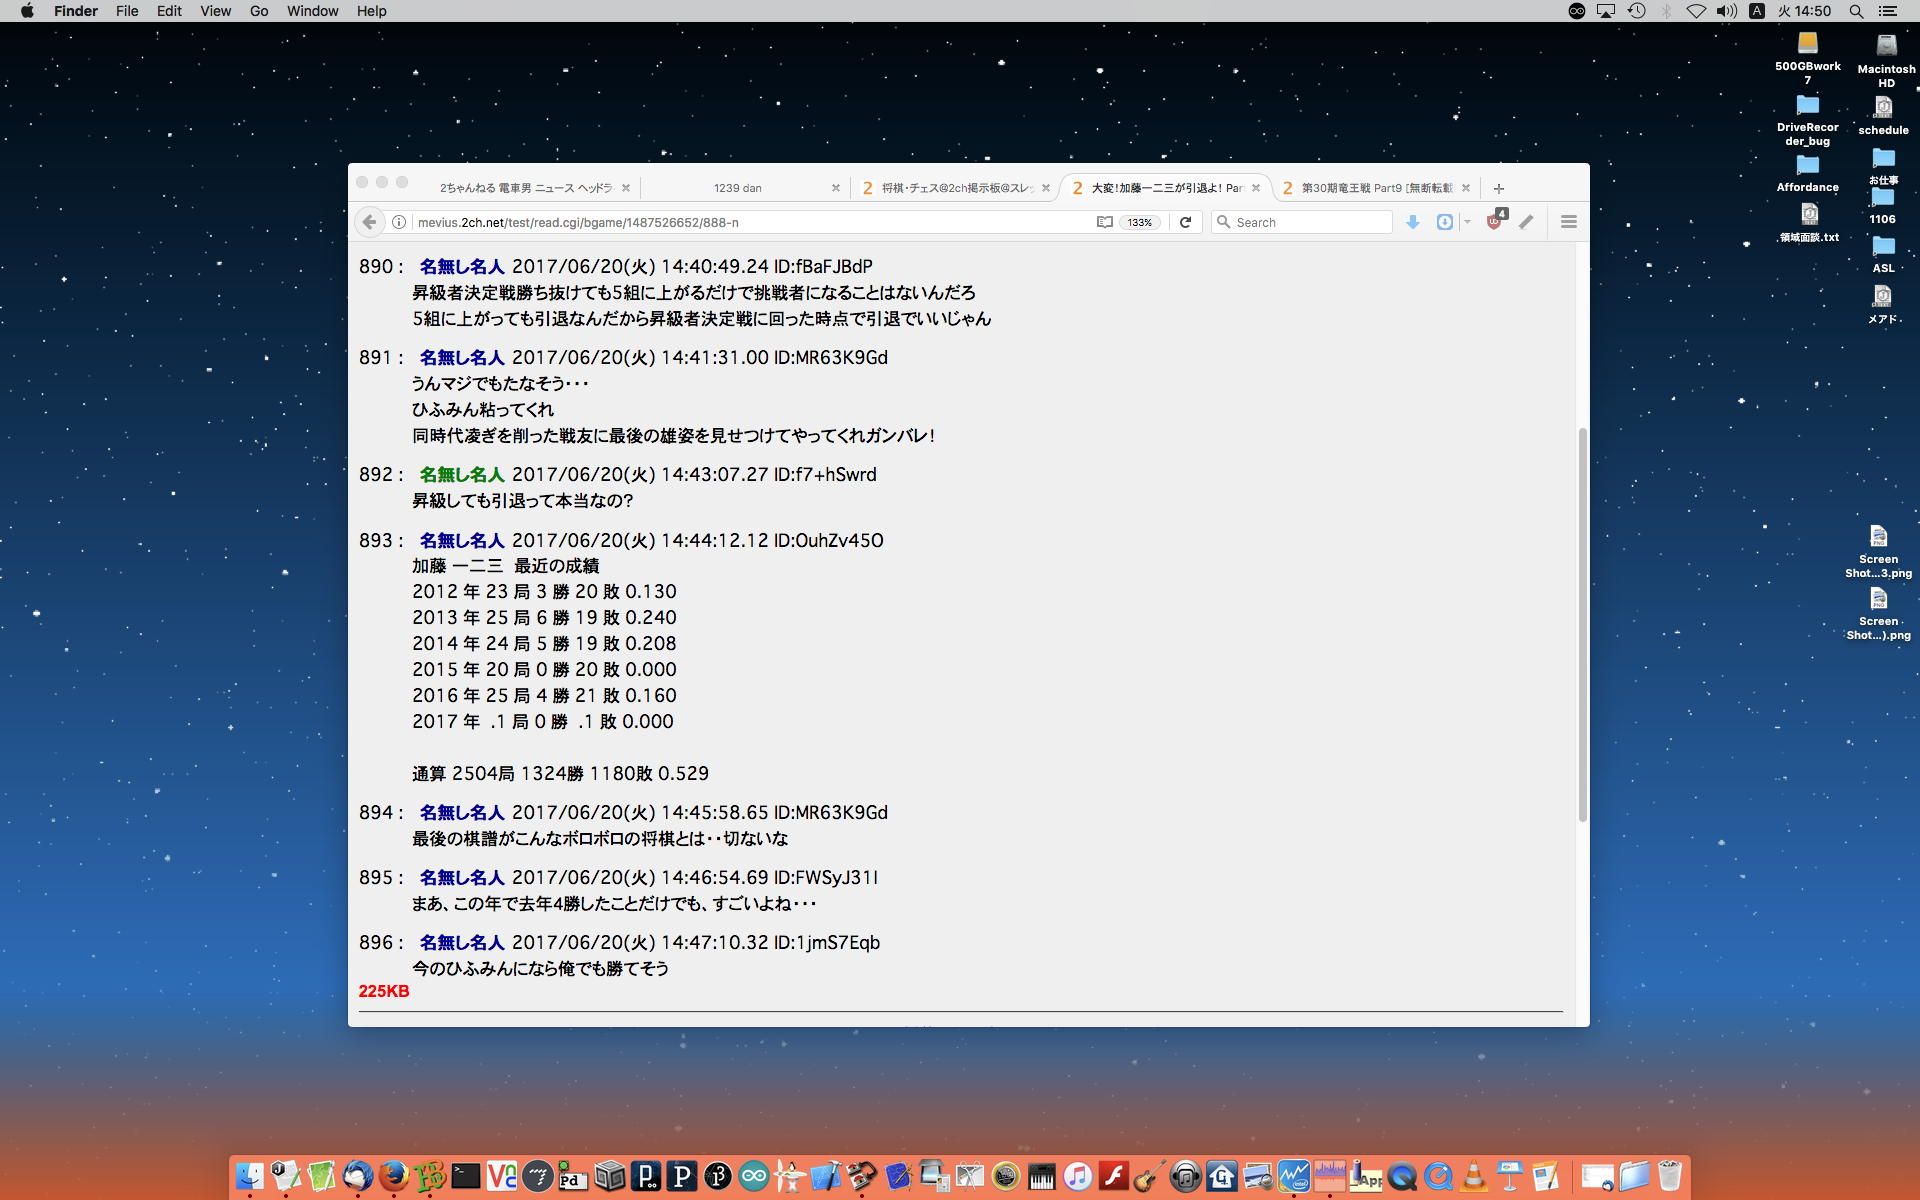The width and height of the screenshot is (1920, 1200).
Task: Reload the current page
Action: coord(1185,222)
